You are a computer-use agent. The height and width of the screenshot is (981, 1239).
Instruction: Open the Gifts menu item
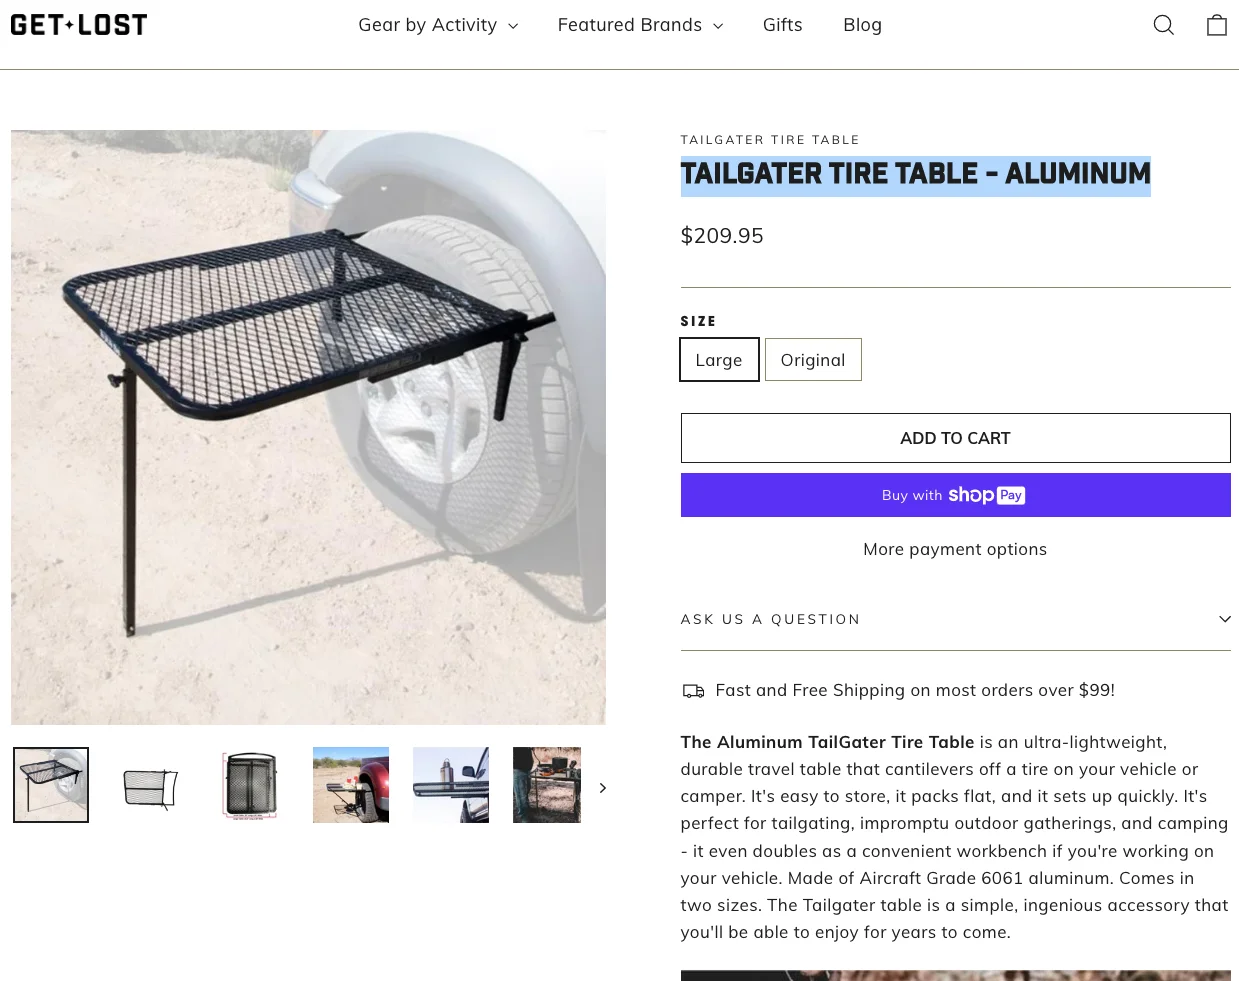(x=782, y=25)
